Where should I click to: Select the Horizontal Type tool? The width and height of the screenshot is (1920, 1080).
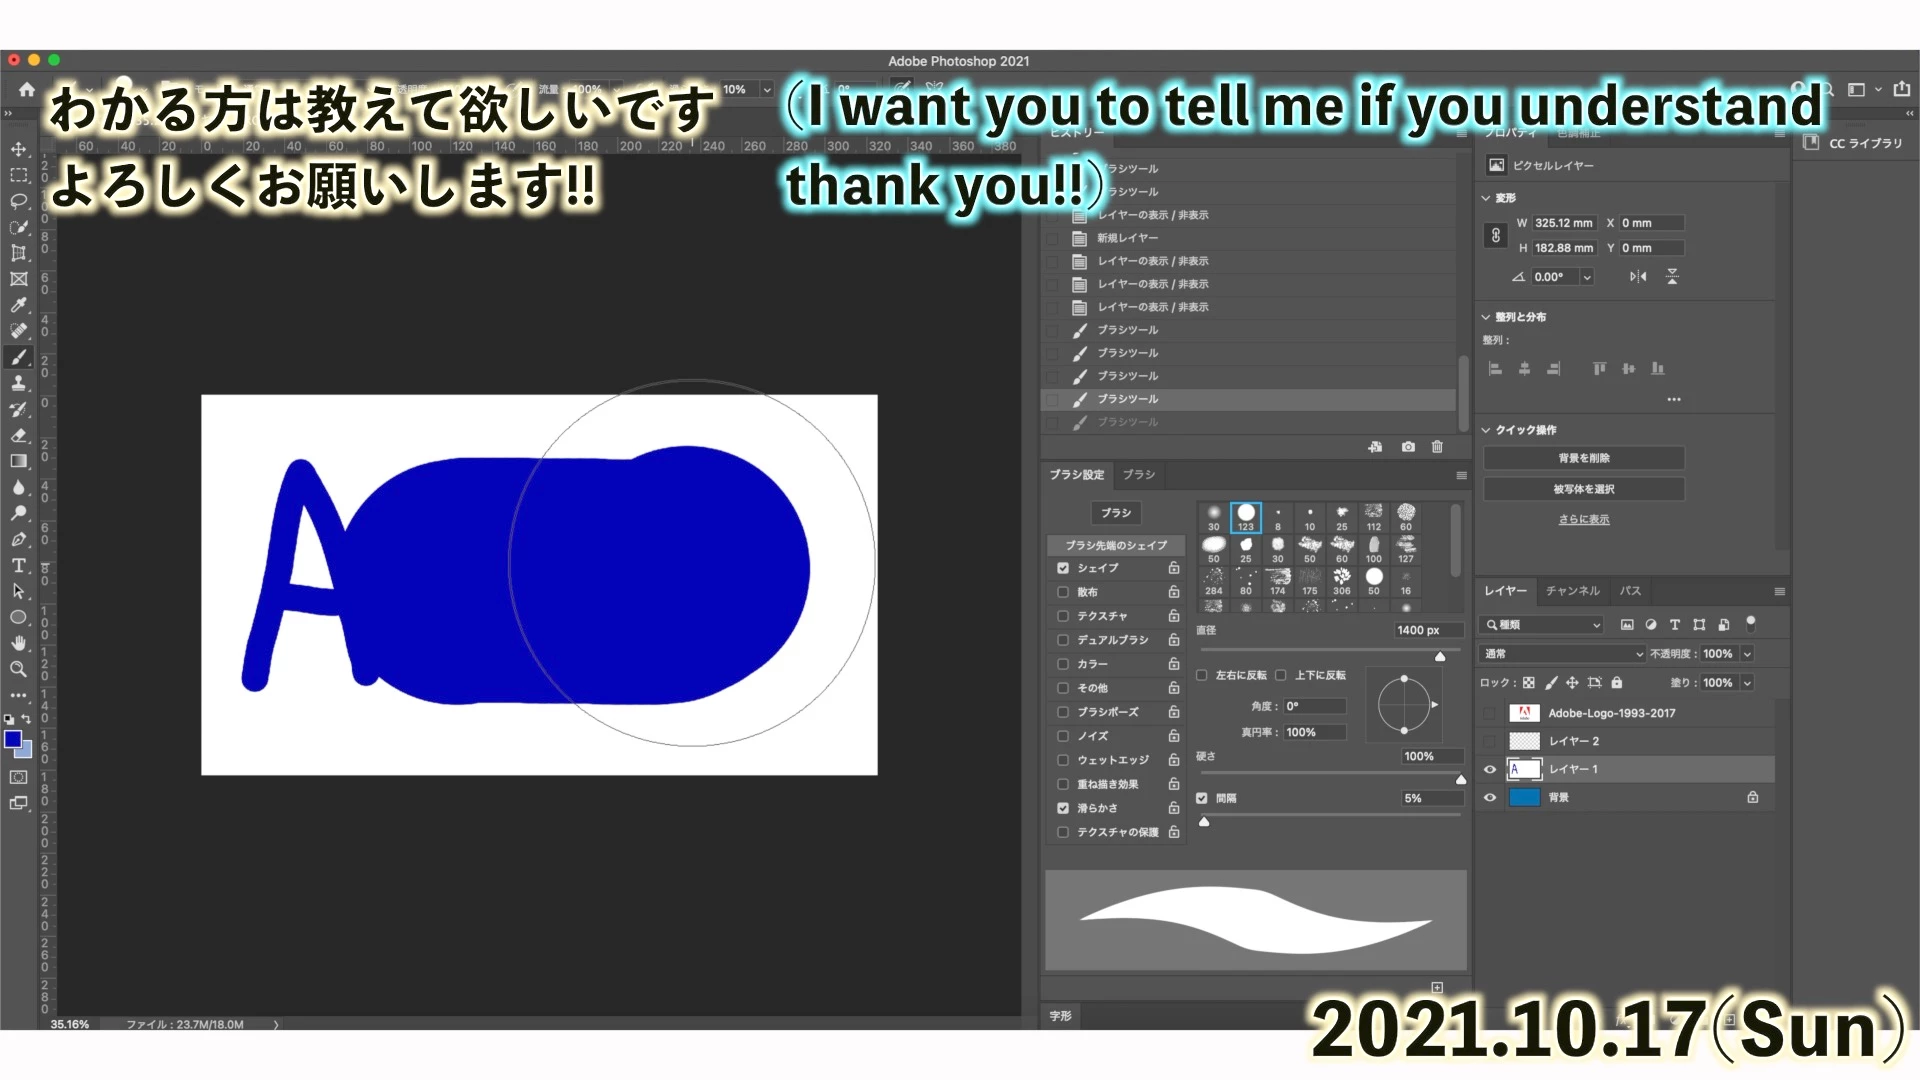point(18,565)
